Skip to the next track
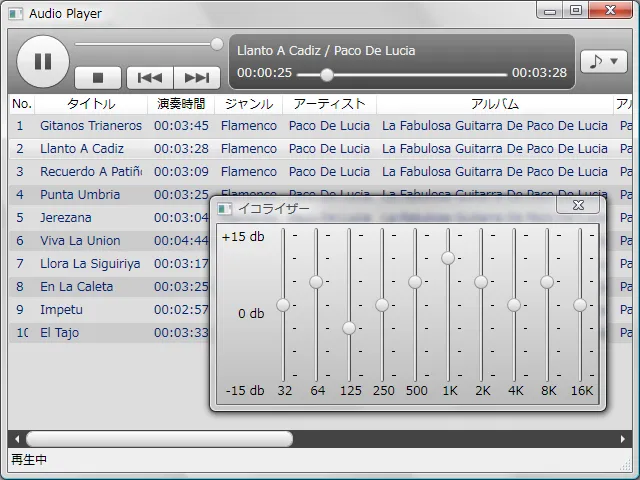This screenshot has height=480, width=640. [x=197, y=78]
